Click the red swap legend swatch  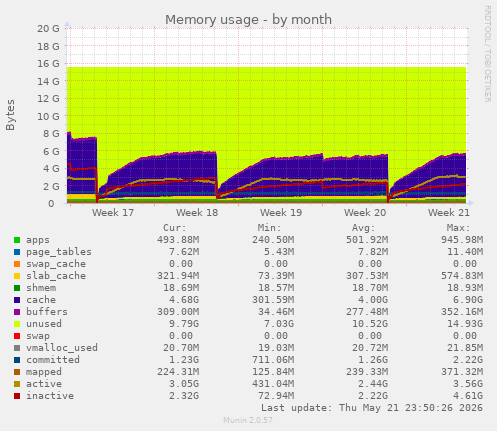[17, 336]
